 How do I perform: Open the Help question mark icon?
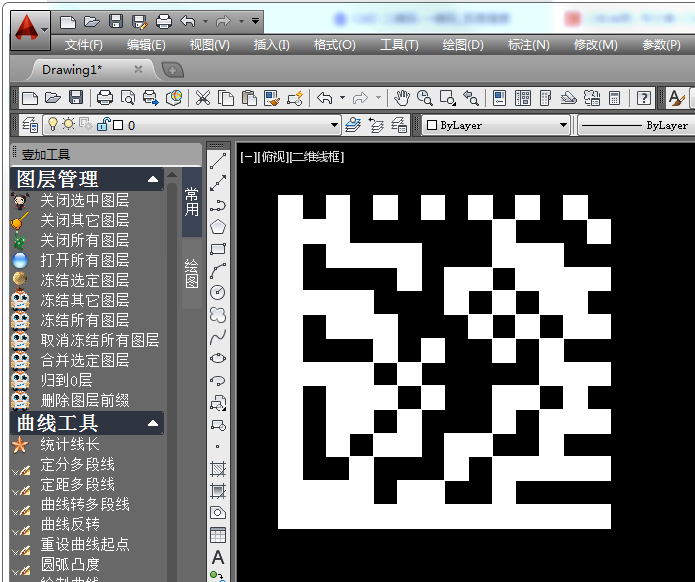[644, 98]
